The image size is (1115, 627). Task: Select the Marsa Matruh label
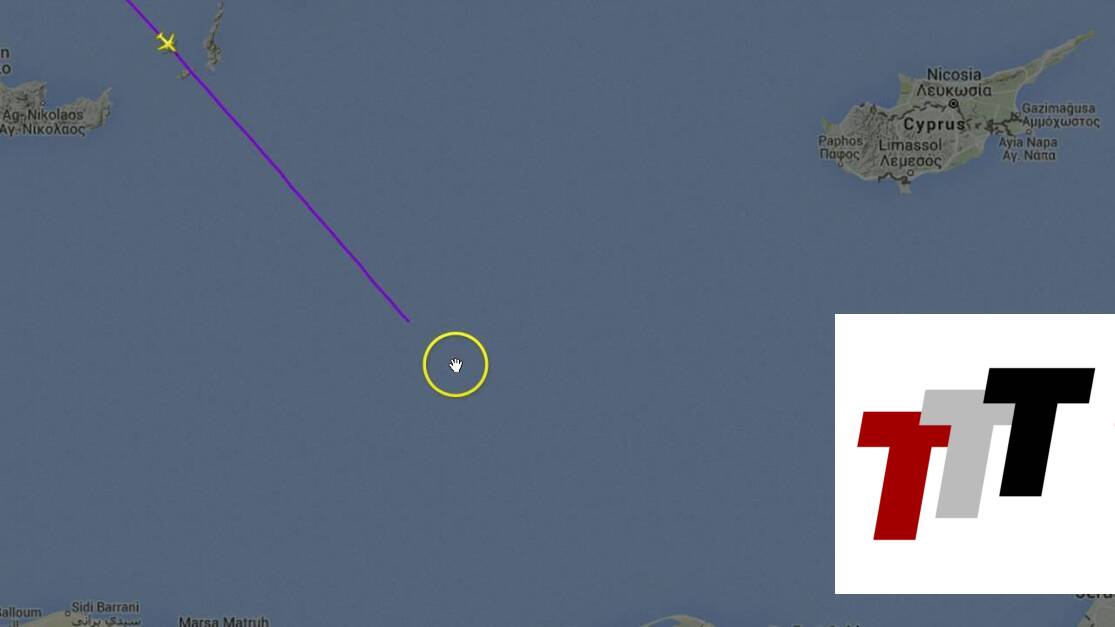[223, 622]
